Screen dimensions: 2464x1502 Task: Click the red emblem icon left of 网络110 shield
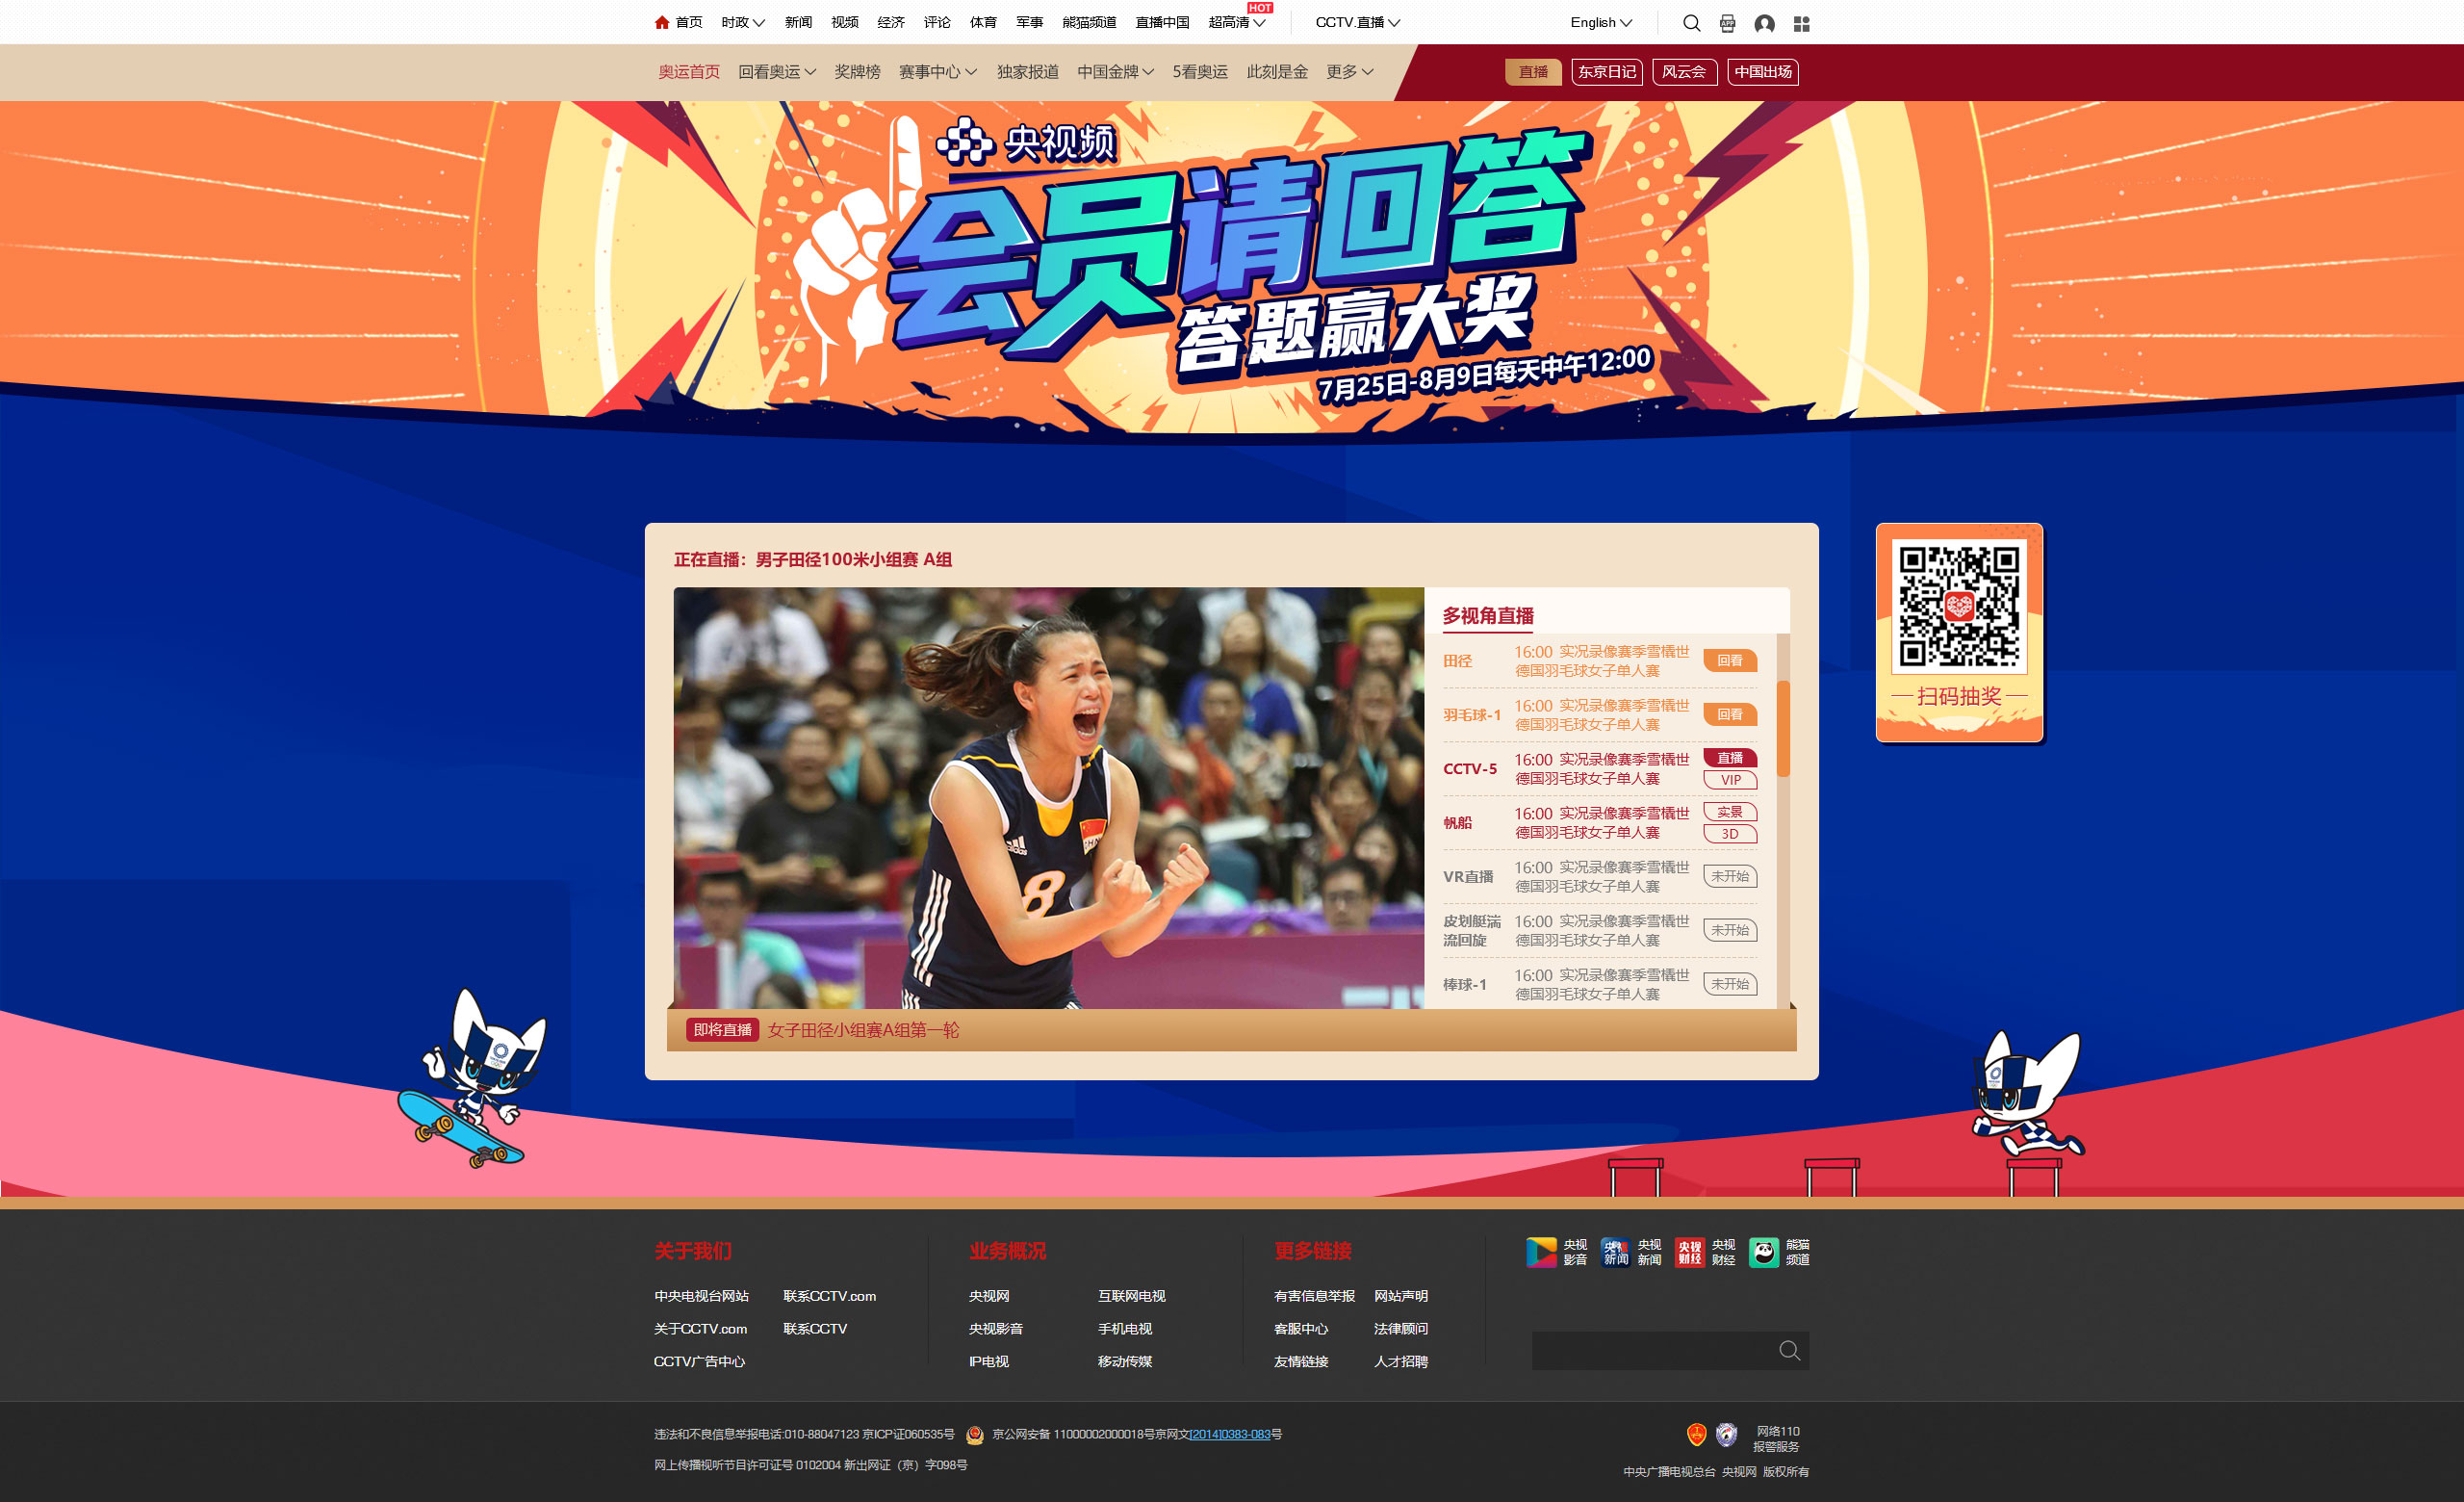coord(1696,1435)
